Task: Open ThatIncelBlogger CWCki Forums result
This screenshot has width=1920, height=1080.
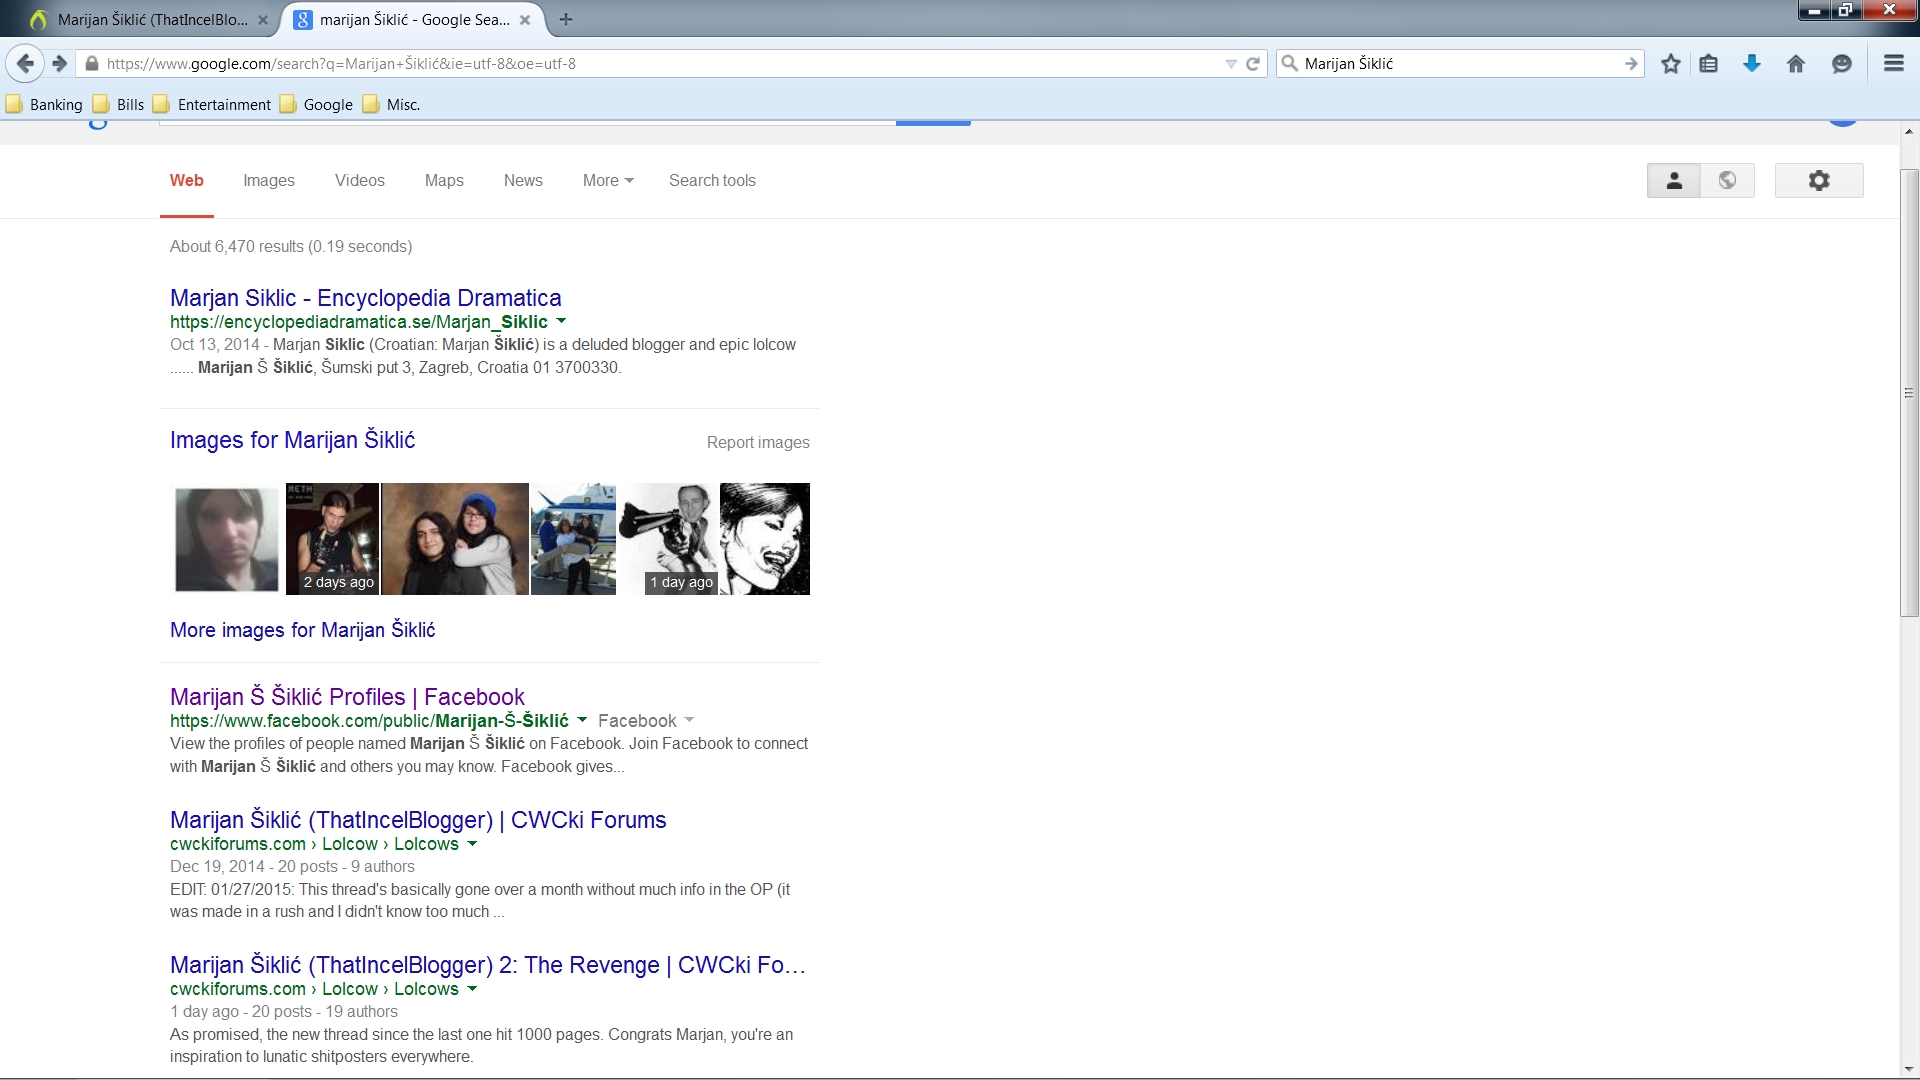Action: coord(418,820)
